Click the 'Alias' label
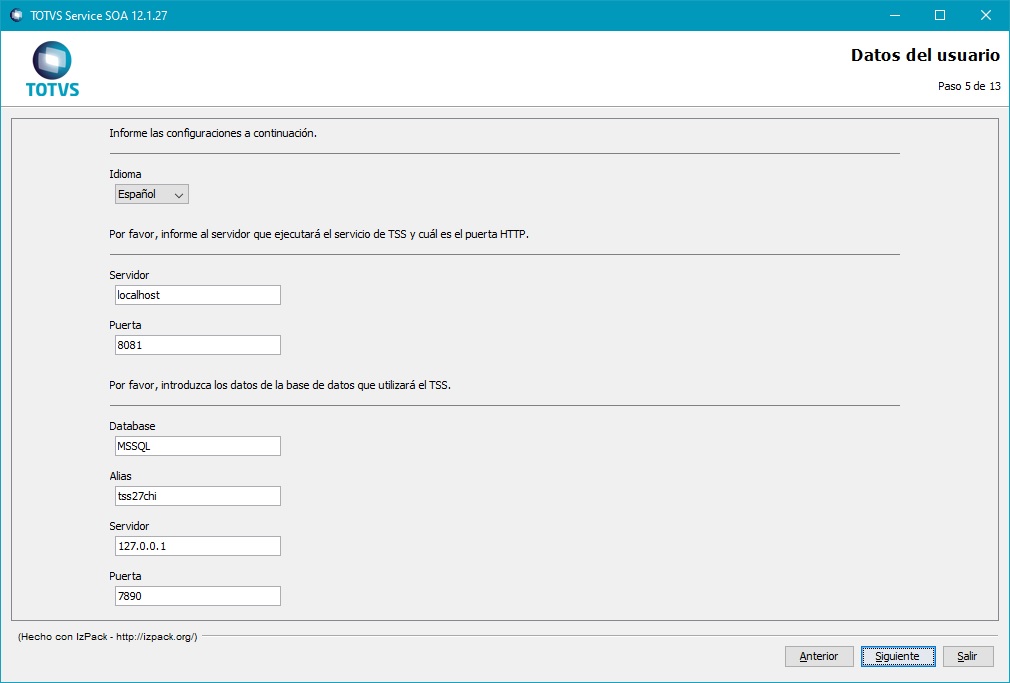This screenshot has height=683, width=1010. coord(120,476)
